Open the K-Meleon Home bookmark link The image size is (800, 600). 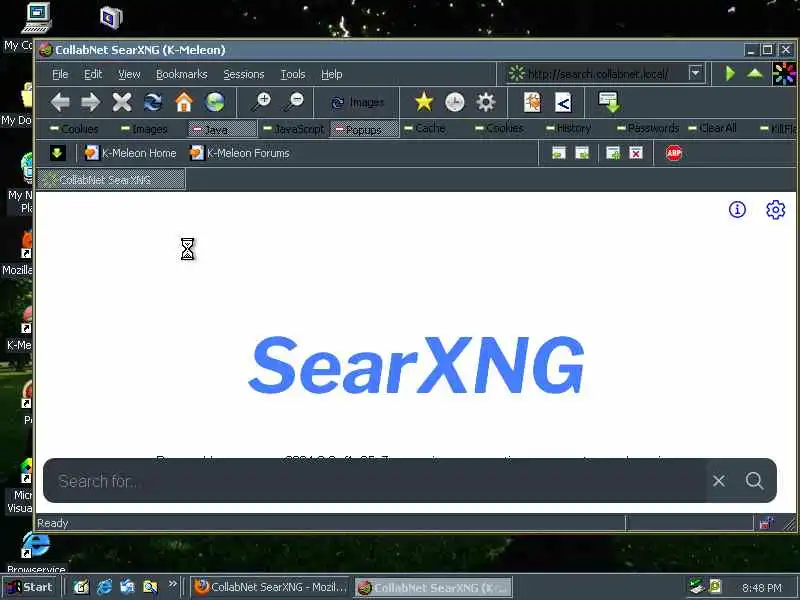(131, 153)
